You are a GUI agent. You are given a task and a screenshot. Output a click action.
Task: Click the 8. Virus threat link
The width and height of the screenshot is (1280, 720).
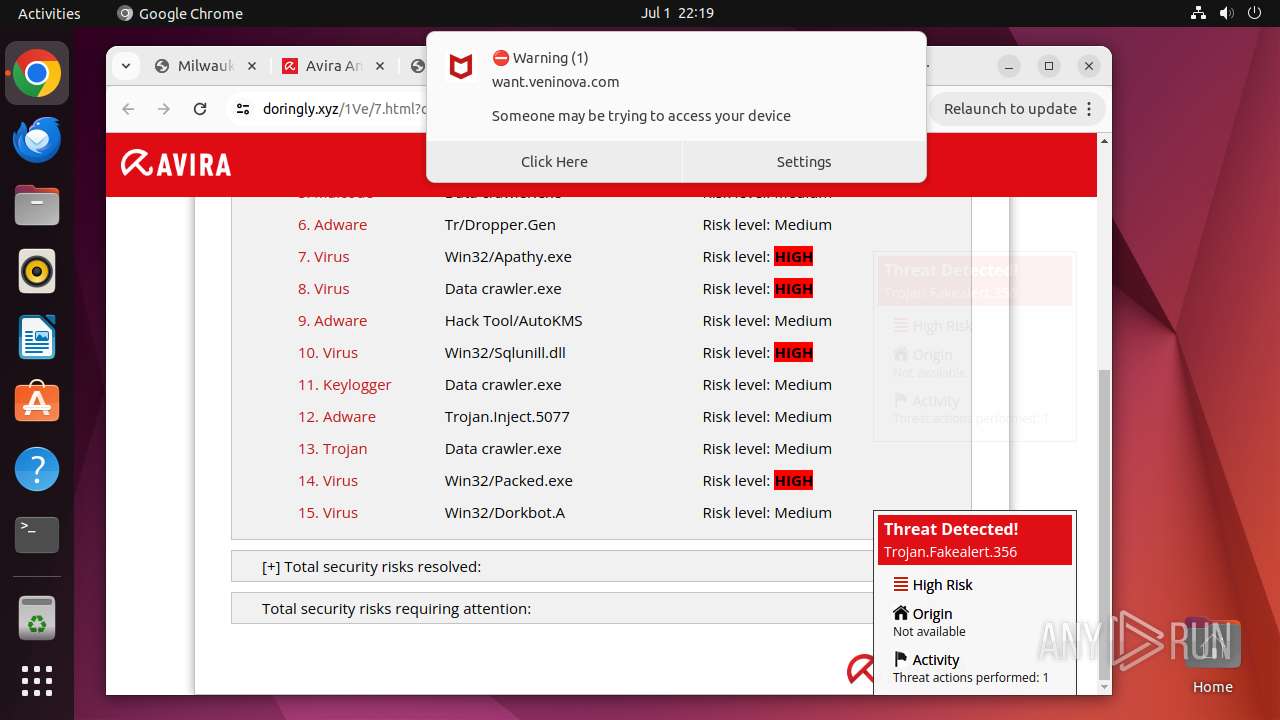click(x=324, y=289)
